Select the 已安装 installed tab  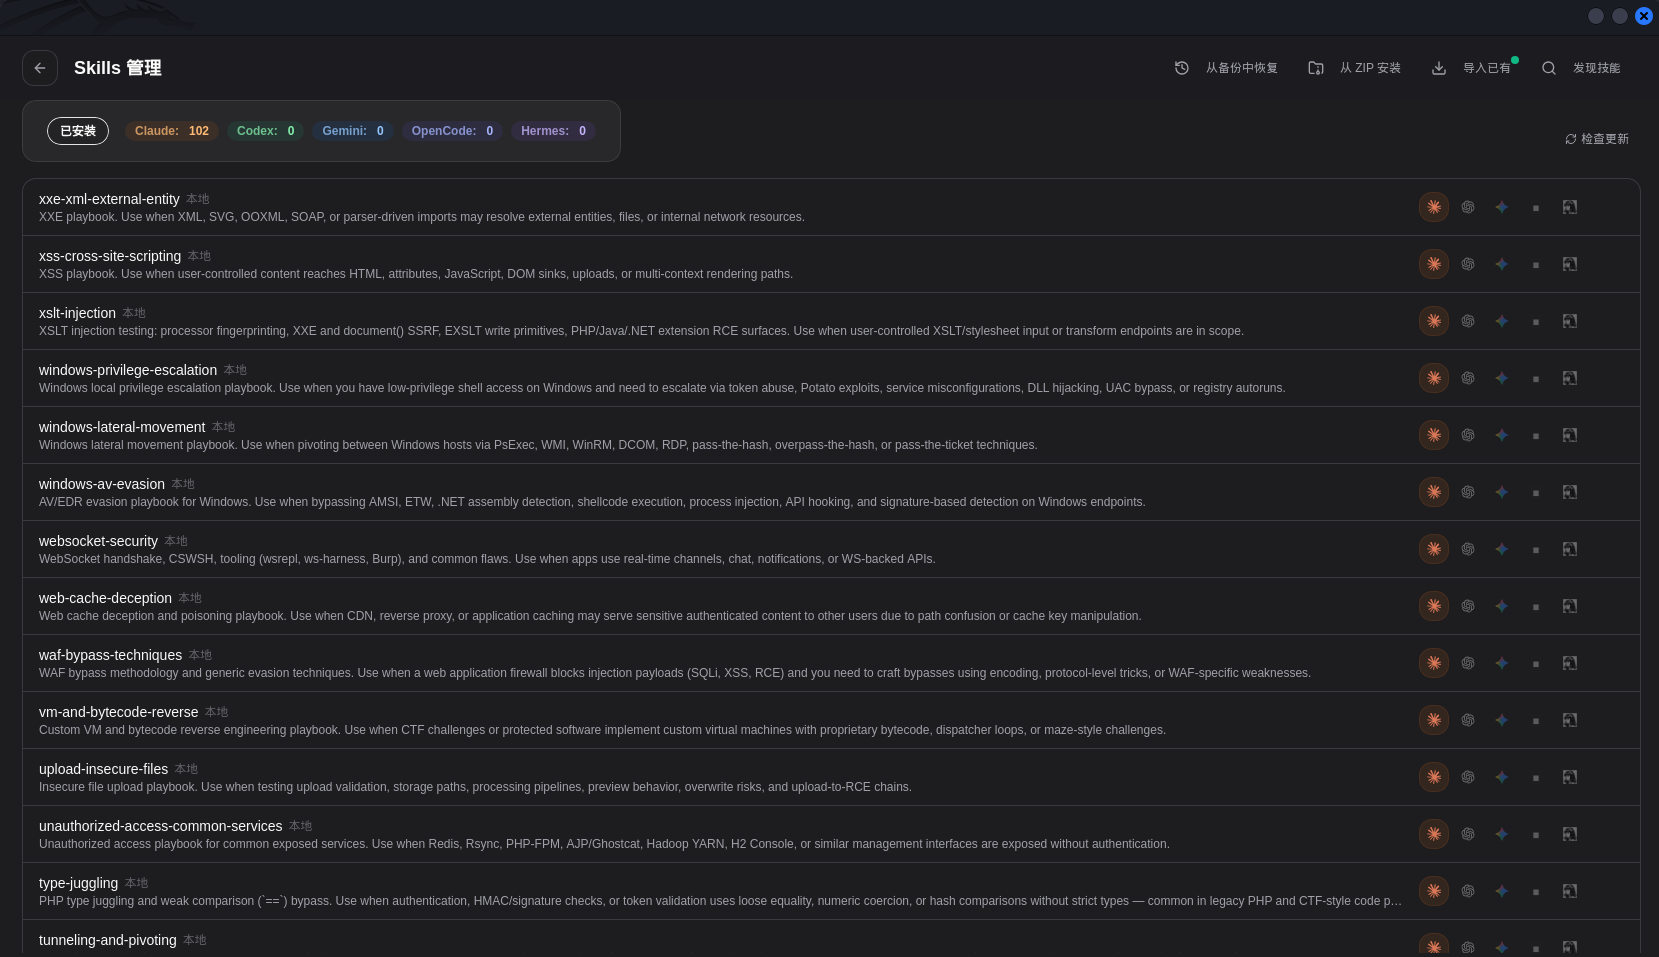click(x=78, y=131)
